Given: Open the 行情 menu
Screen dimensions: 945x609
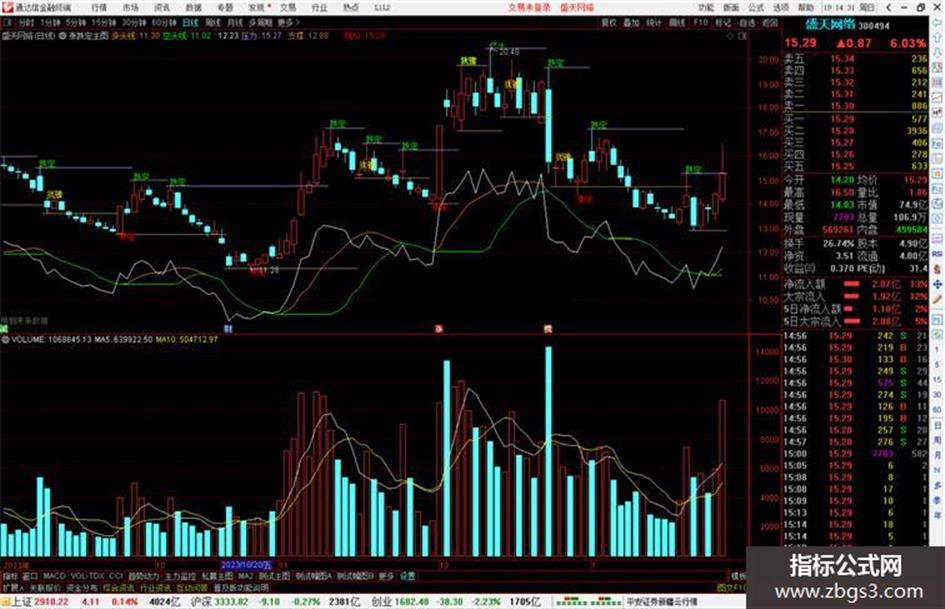Looking at the screenshot, I should 99,8.
